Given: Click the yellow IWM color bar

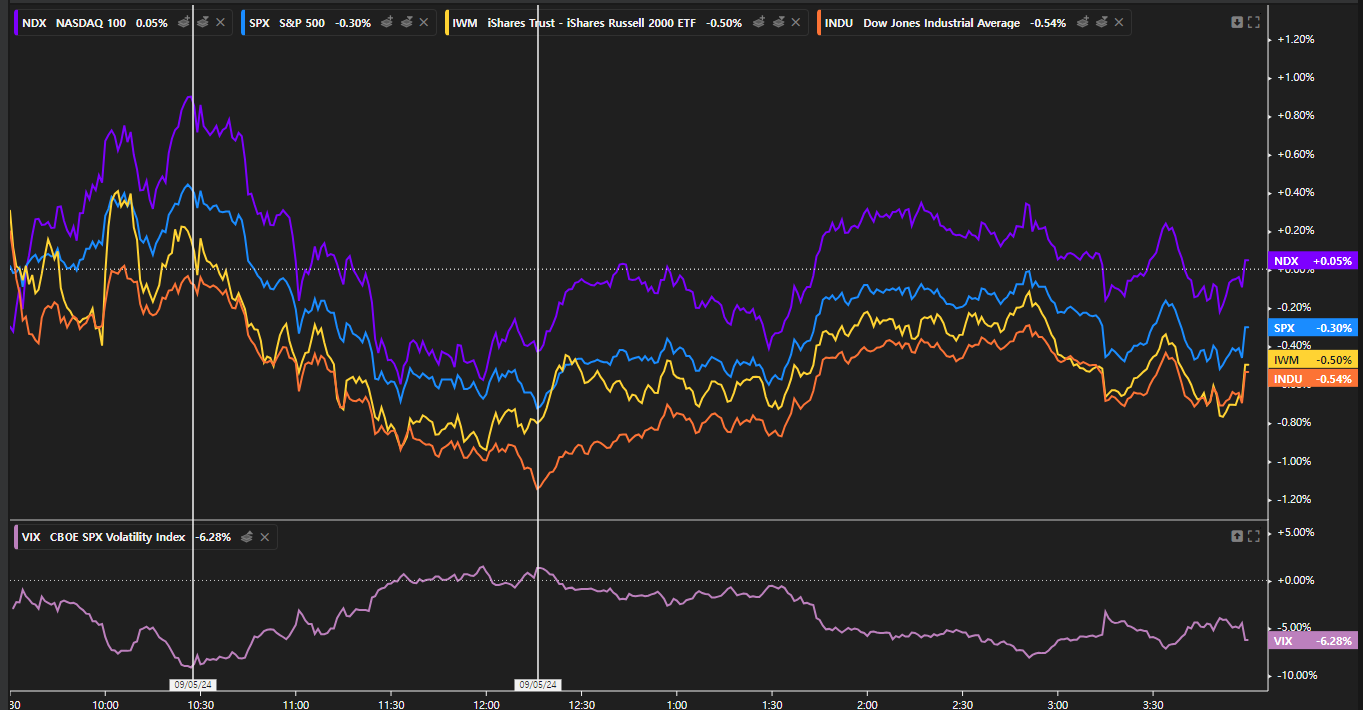Looking at the screenshot, I should point(447,22).
